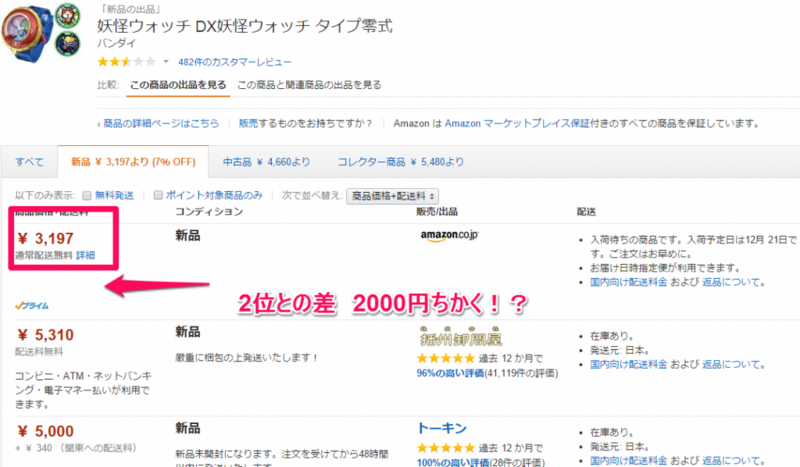Click the five-star rating of トーキン
The image size is (800, 467).
click(x=445, y=448)
